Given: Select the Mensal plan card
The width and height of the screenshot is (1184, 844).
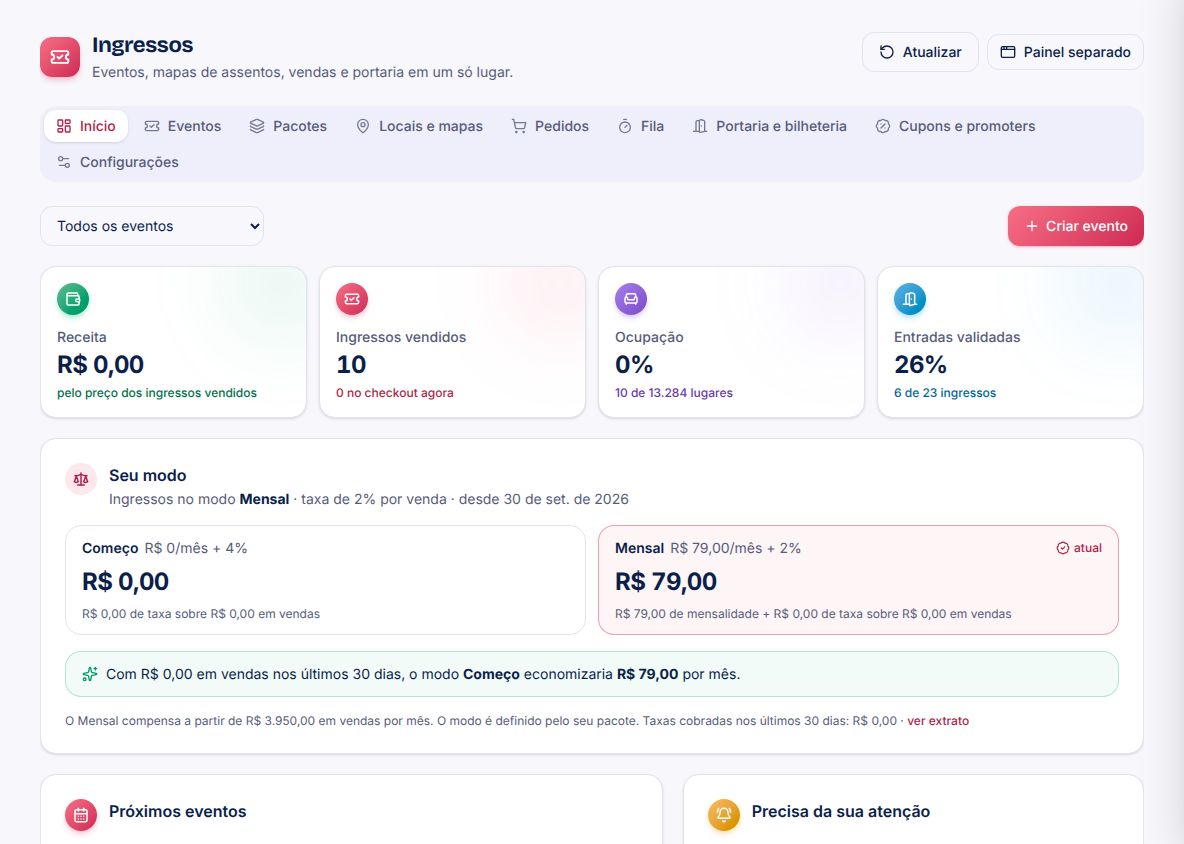Looking at the screenshot, I should point(858,580).
